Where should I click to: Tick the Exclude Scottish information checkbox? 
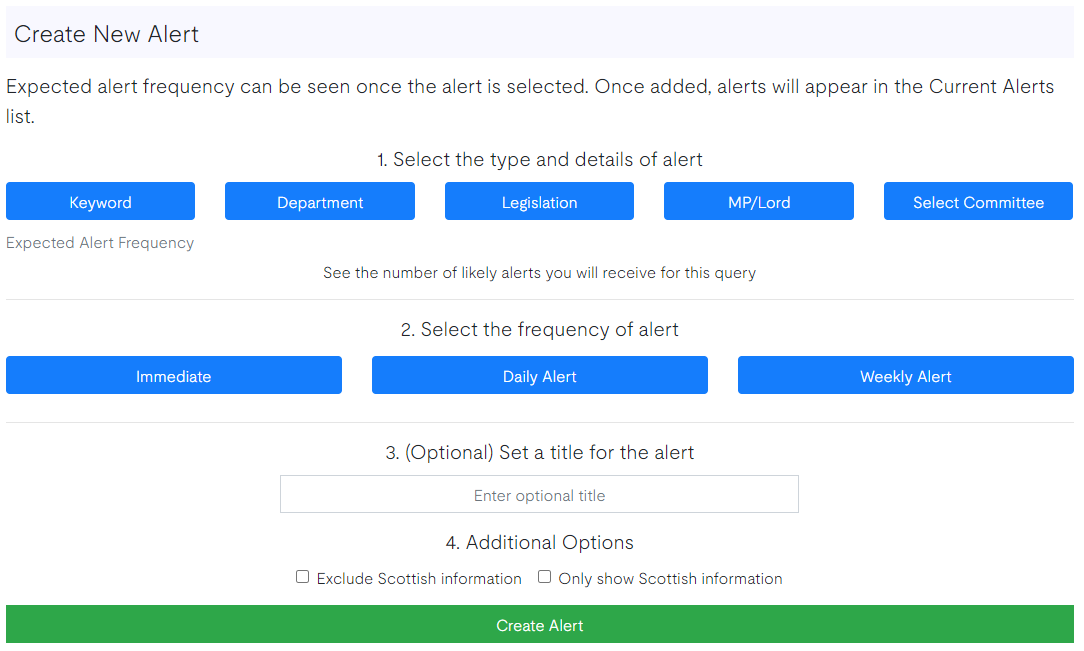pyautogui.click(x=303, y=577)
